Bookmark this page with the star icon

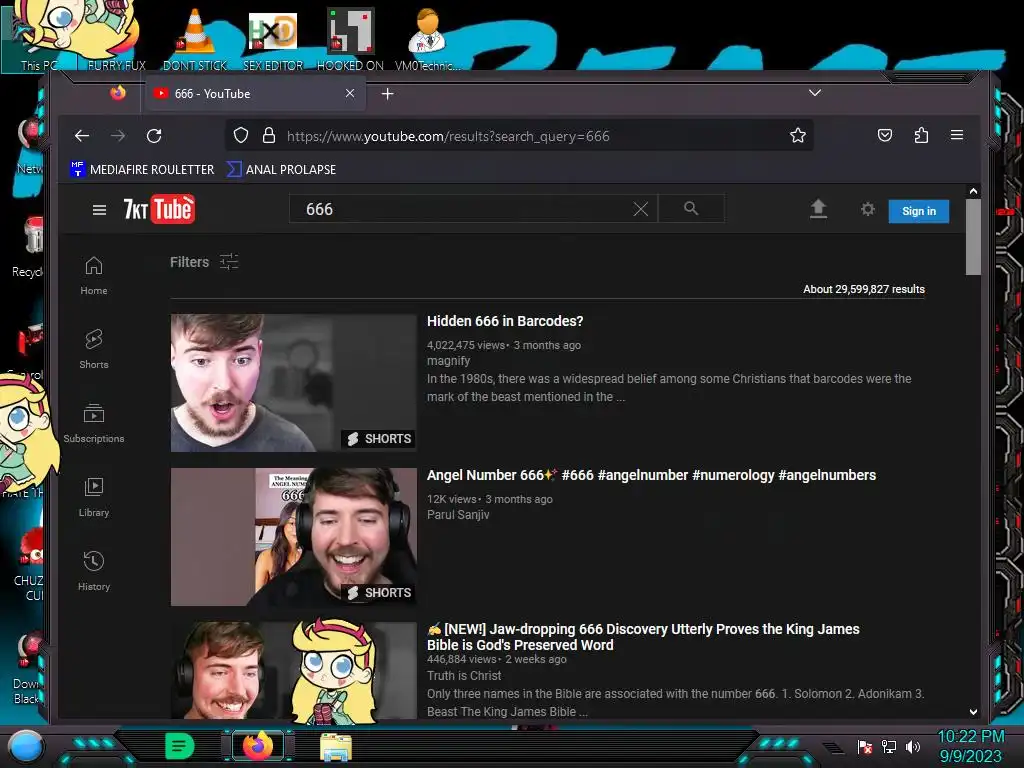(797, 136)
